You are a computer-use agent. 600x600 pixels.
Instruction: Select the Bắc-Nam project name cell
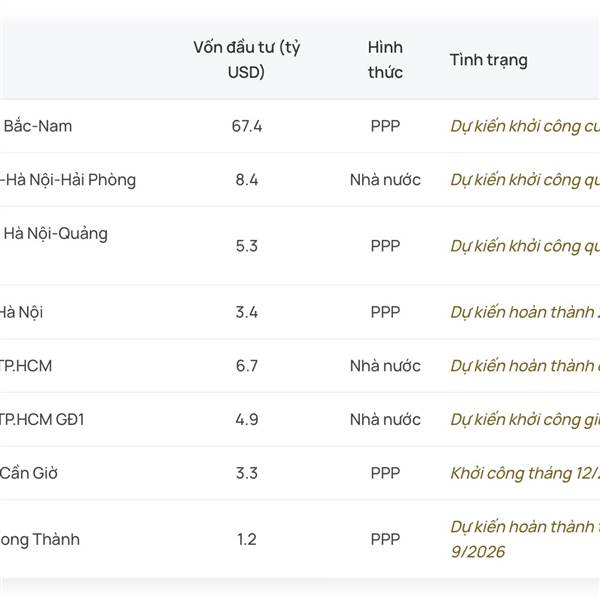point(38,126)
